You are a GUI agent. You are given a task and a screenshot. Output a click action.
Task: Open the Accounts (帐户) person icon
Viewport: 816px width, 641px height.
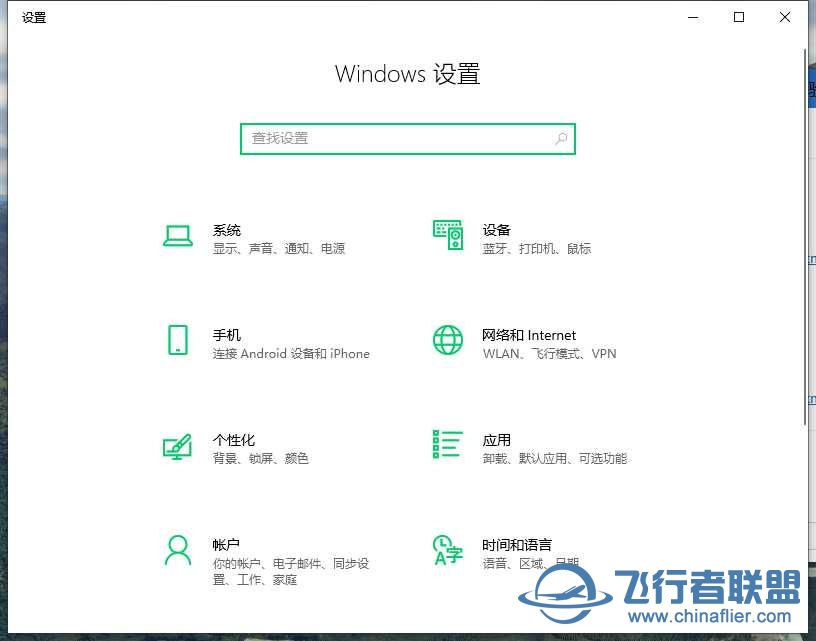178,551
